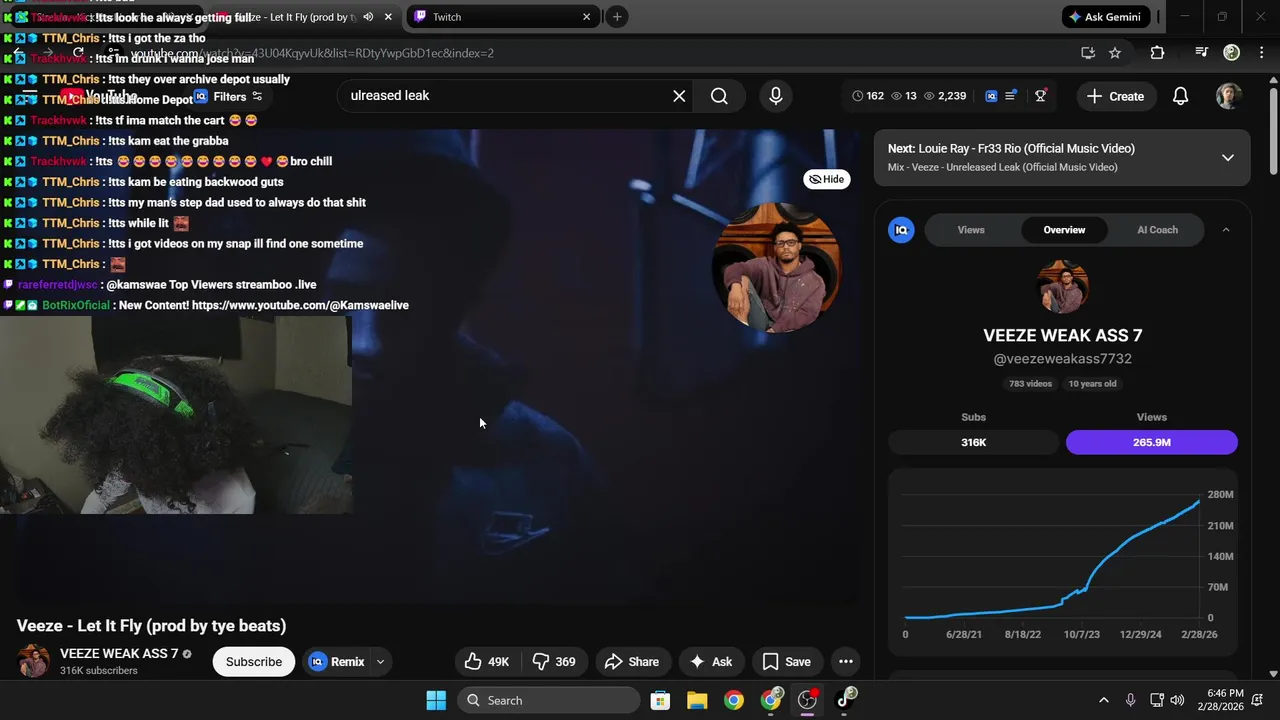Open the YouTube account avatar menu
The height and width of the screenshot is (720, 1280).
[x=1229, y=96]
